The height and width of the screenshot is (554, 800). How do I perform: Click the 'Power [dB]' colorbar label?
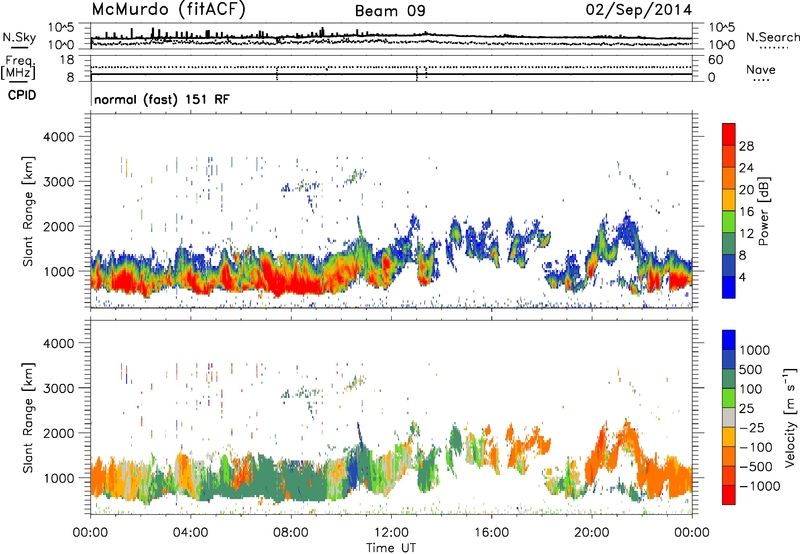[x=764, y=211]
